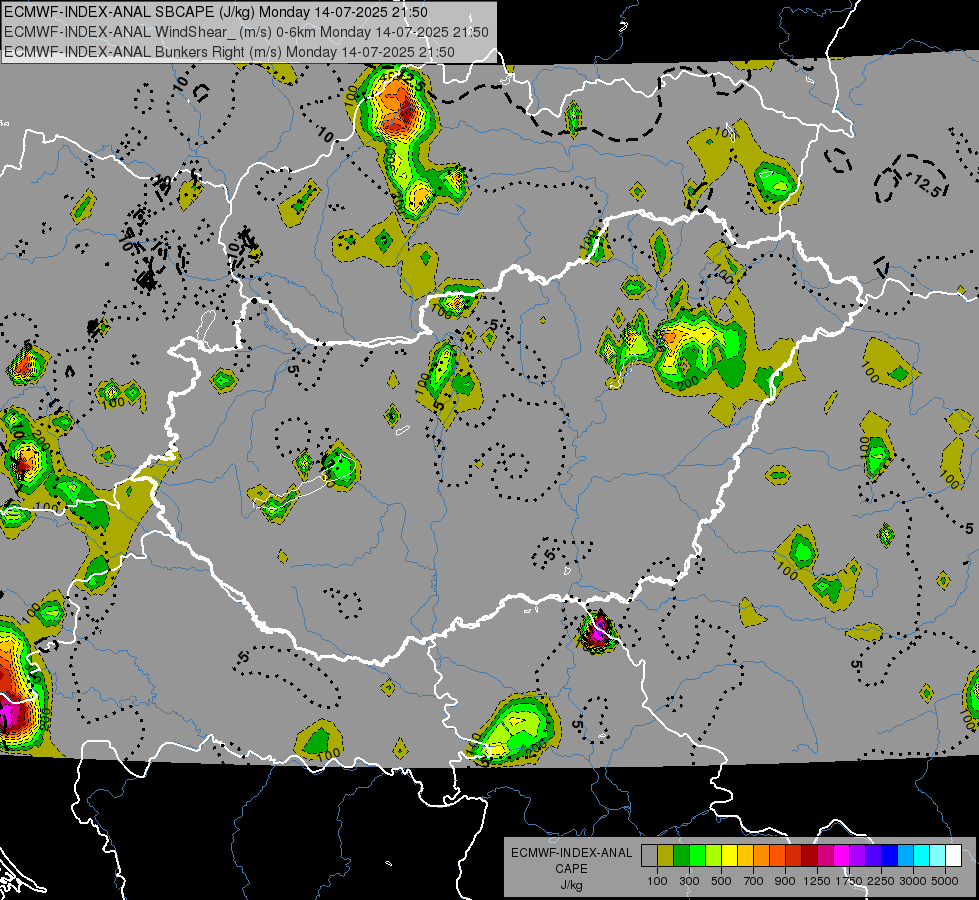Select the olive swatch in CAPE legend

(666, 856)
